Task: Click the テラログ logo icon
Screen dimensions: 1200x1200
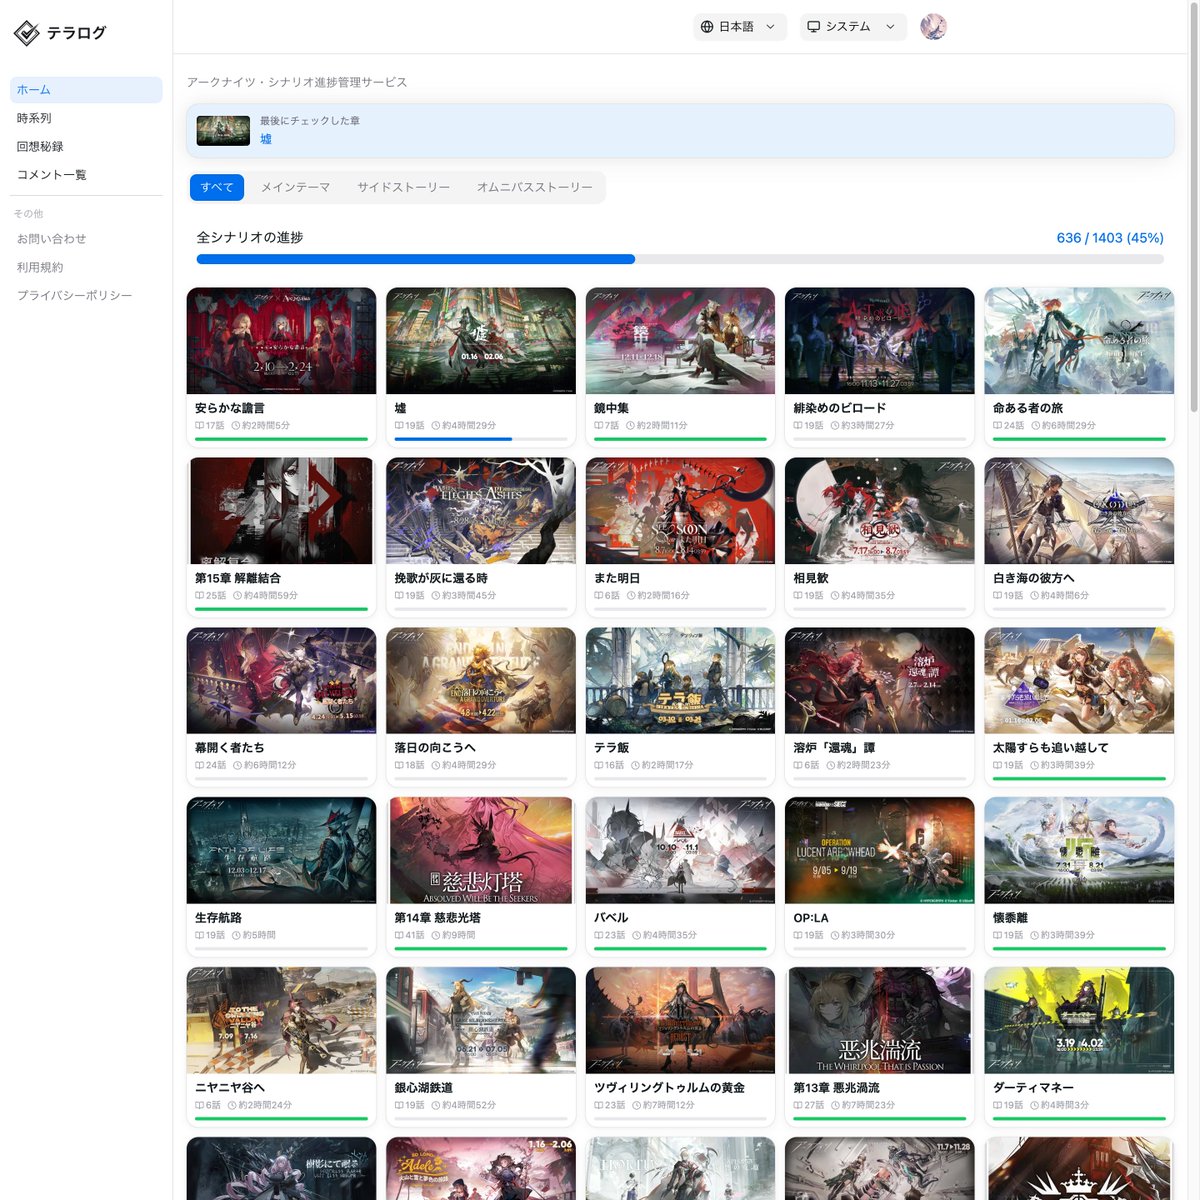Action: pos(27,33)
